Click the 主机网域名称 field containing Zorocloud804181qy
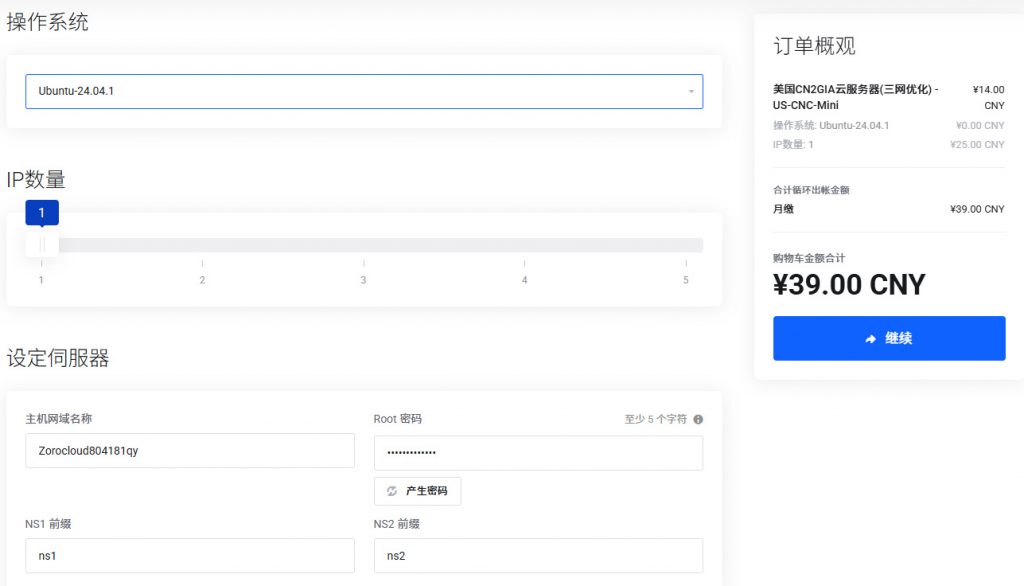 tap(190, 451)
